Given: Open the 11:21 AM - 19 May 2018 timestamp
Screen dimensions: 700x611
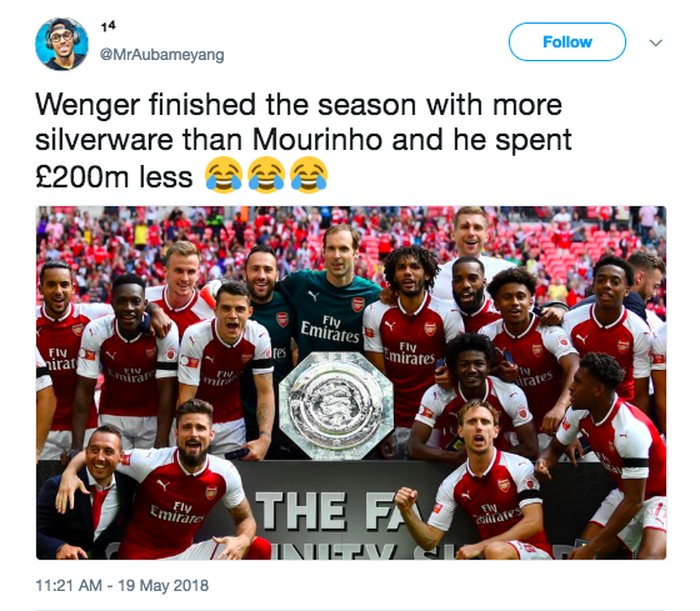Looking at the screenshot, I should click(x=123, y=585).
